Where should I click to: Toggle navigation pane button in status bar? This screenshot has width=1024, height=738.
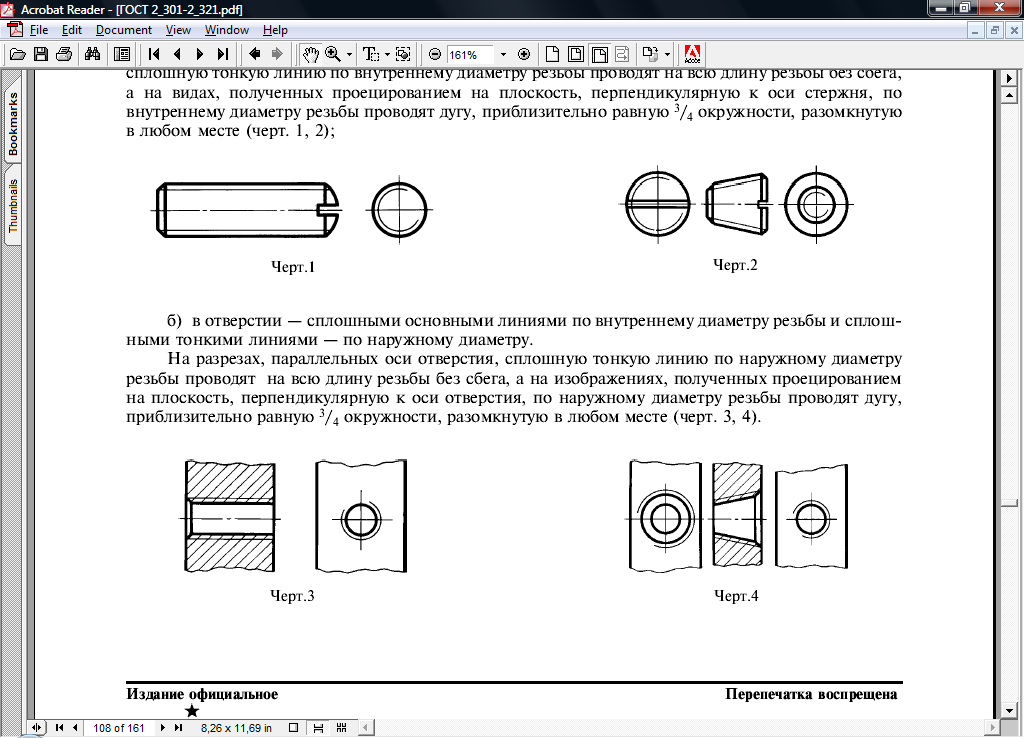coord(37,728)
